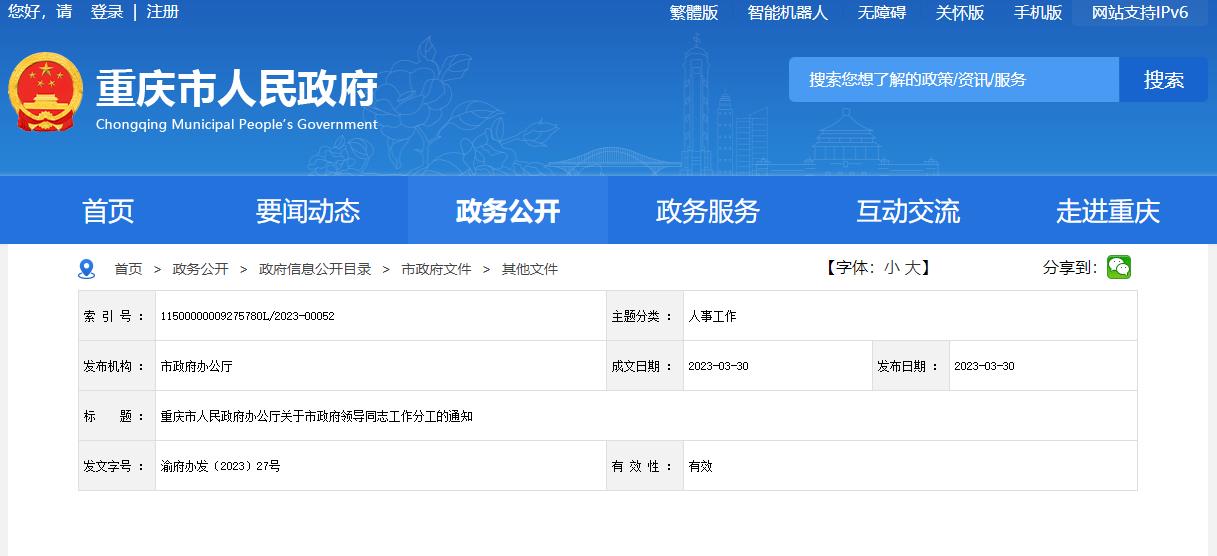Select 政务公开 navigation tab

click(508, 211)
